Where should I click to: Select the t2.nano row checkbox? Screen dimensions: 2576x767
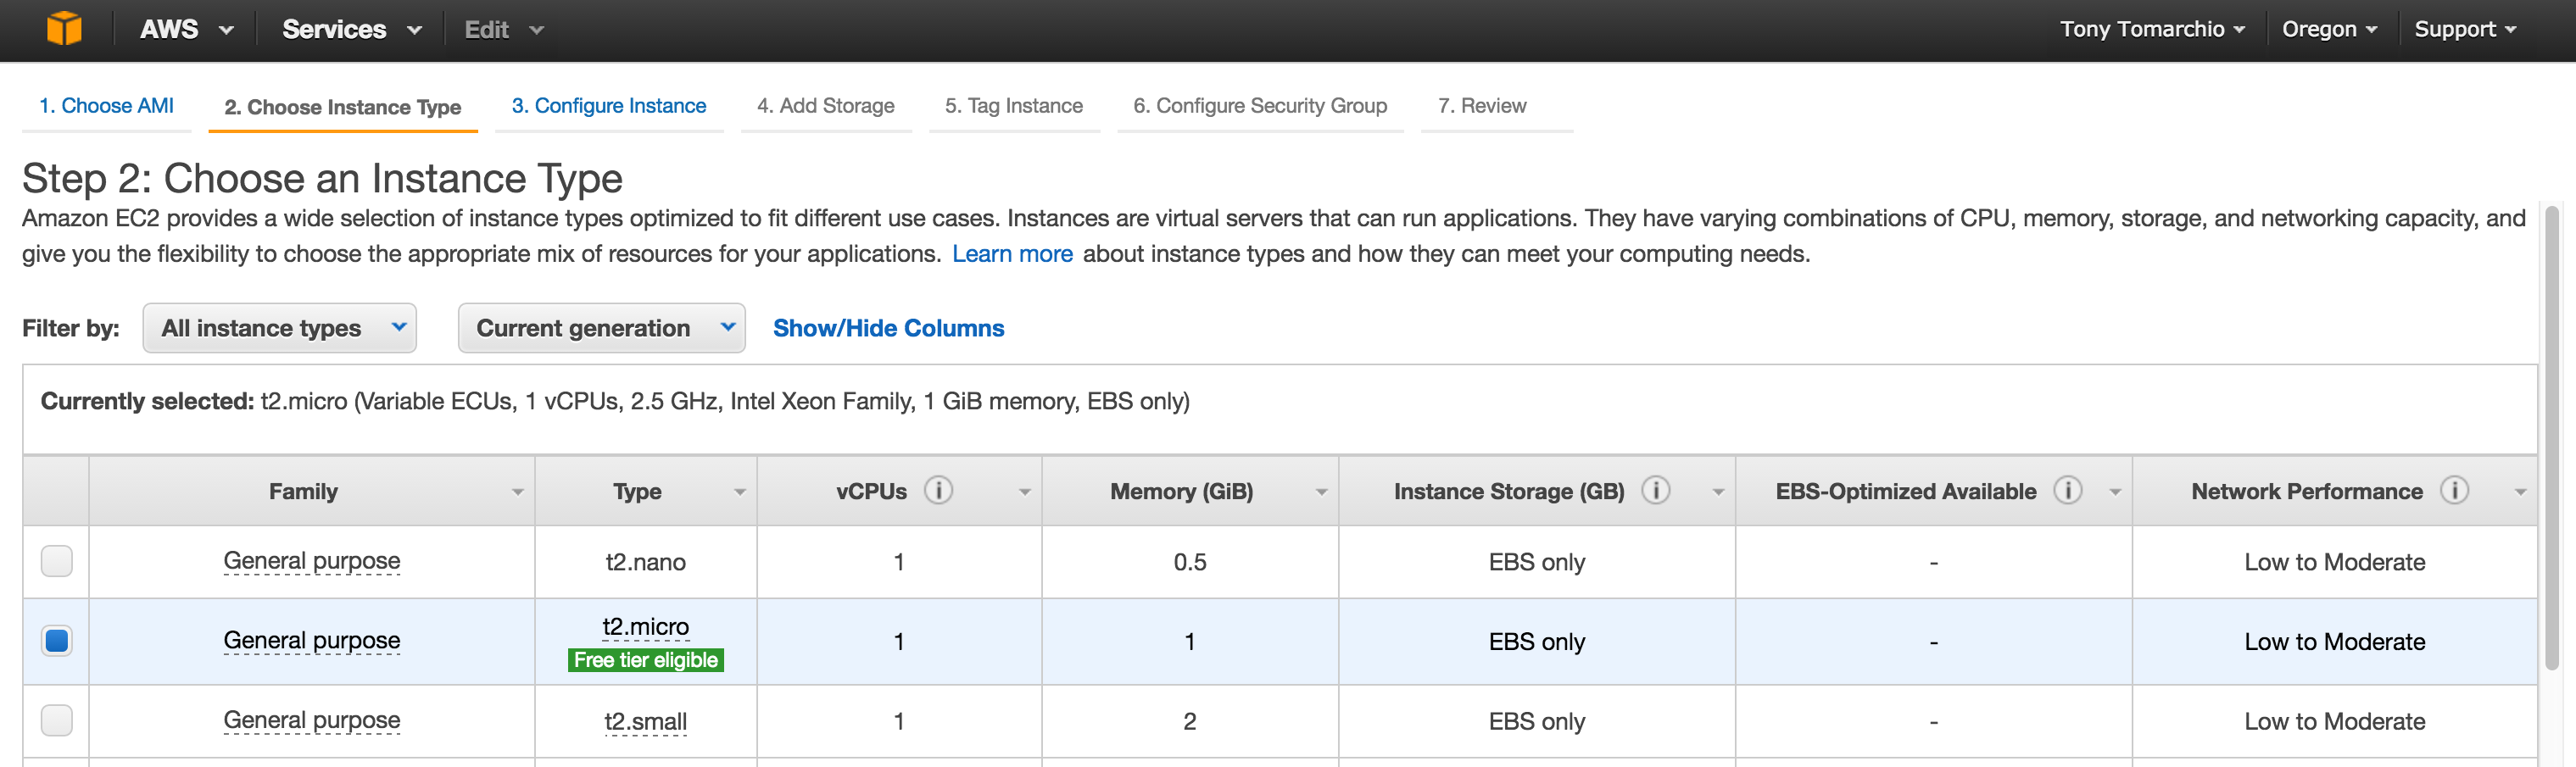[x=57, y=561]
